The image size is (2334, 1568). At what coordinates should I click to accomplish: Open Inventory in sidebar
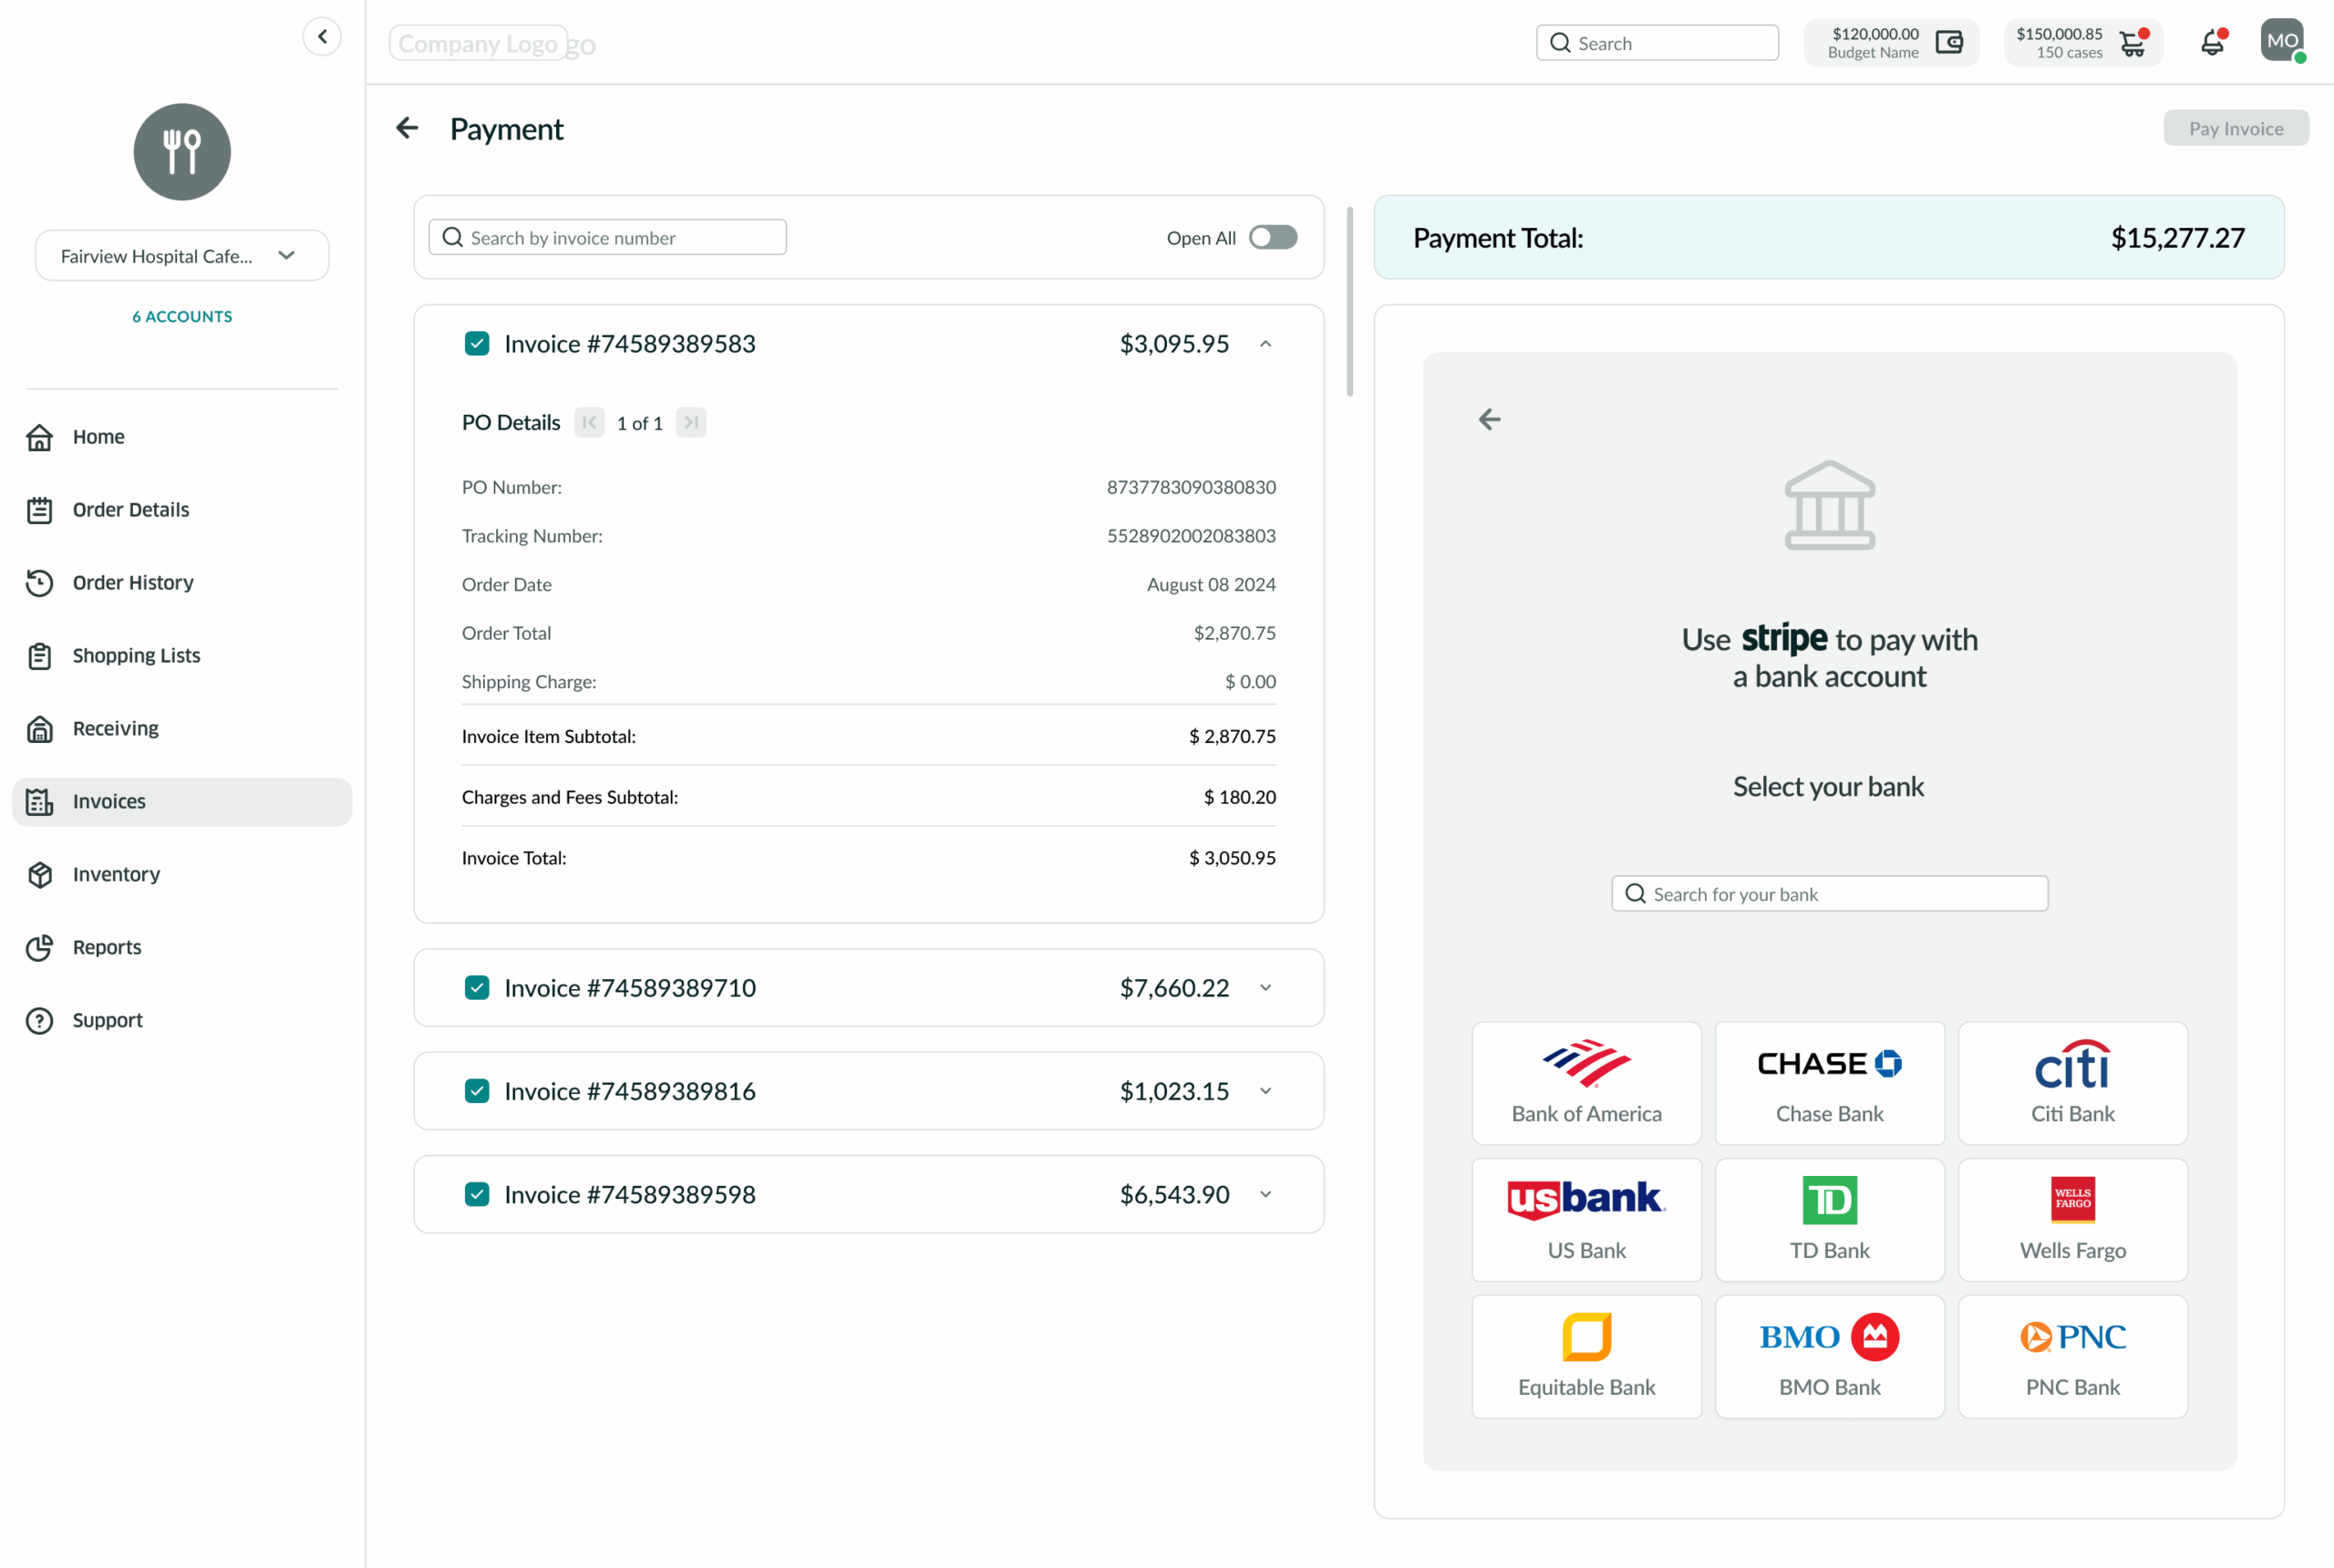[182, 875]
